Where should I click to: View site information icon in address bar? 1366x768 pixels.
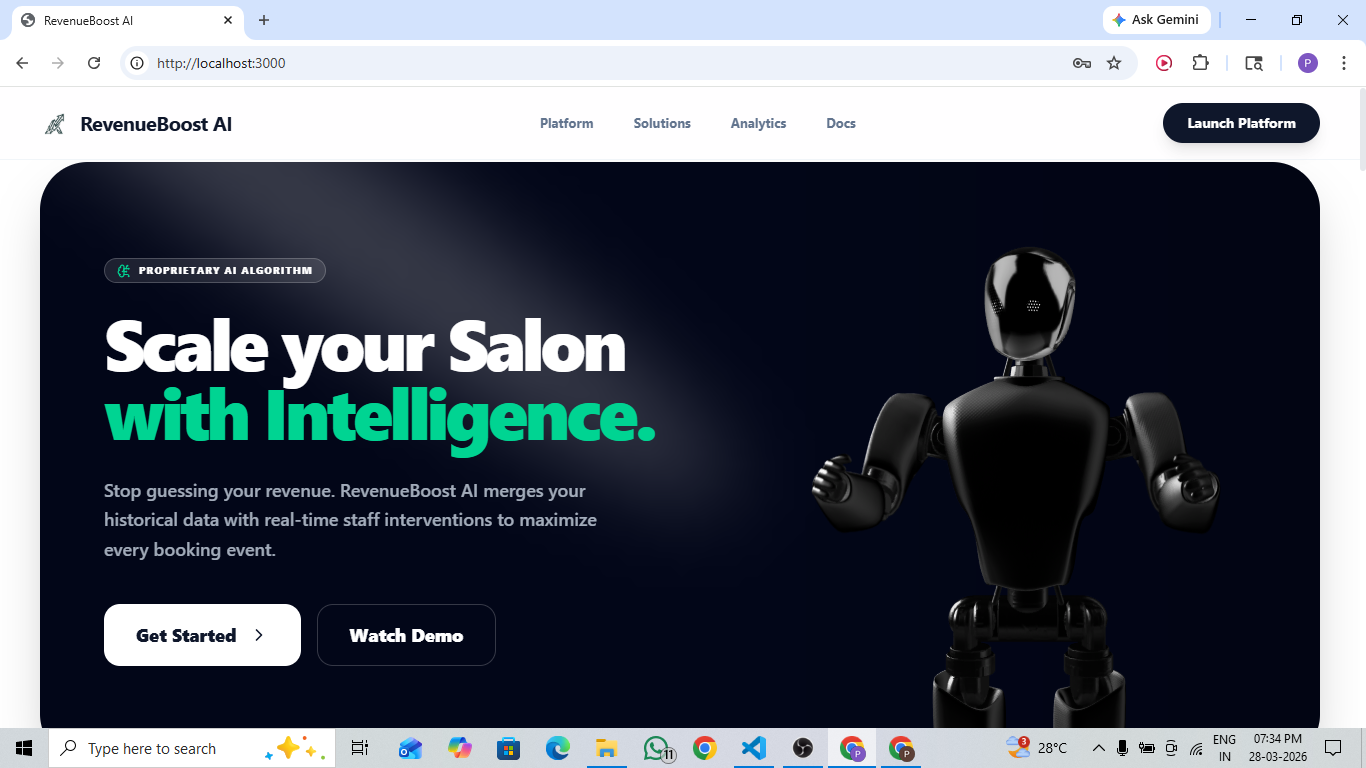138,63
